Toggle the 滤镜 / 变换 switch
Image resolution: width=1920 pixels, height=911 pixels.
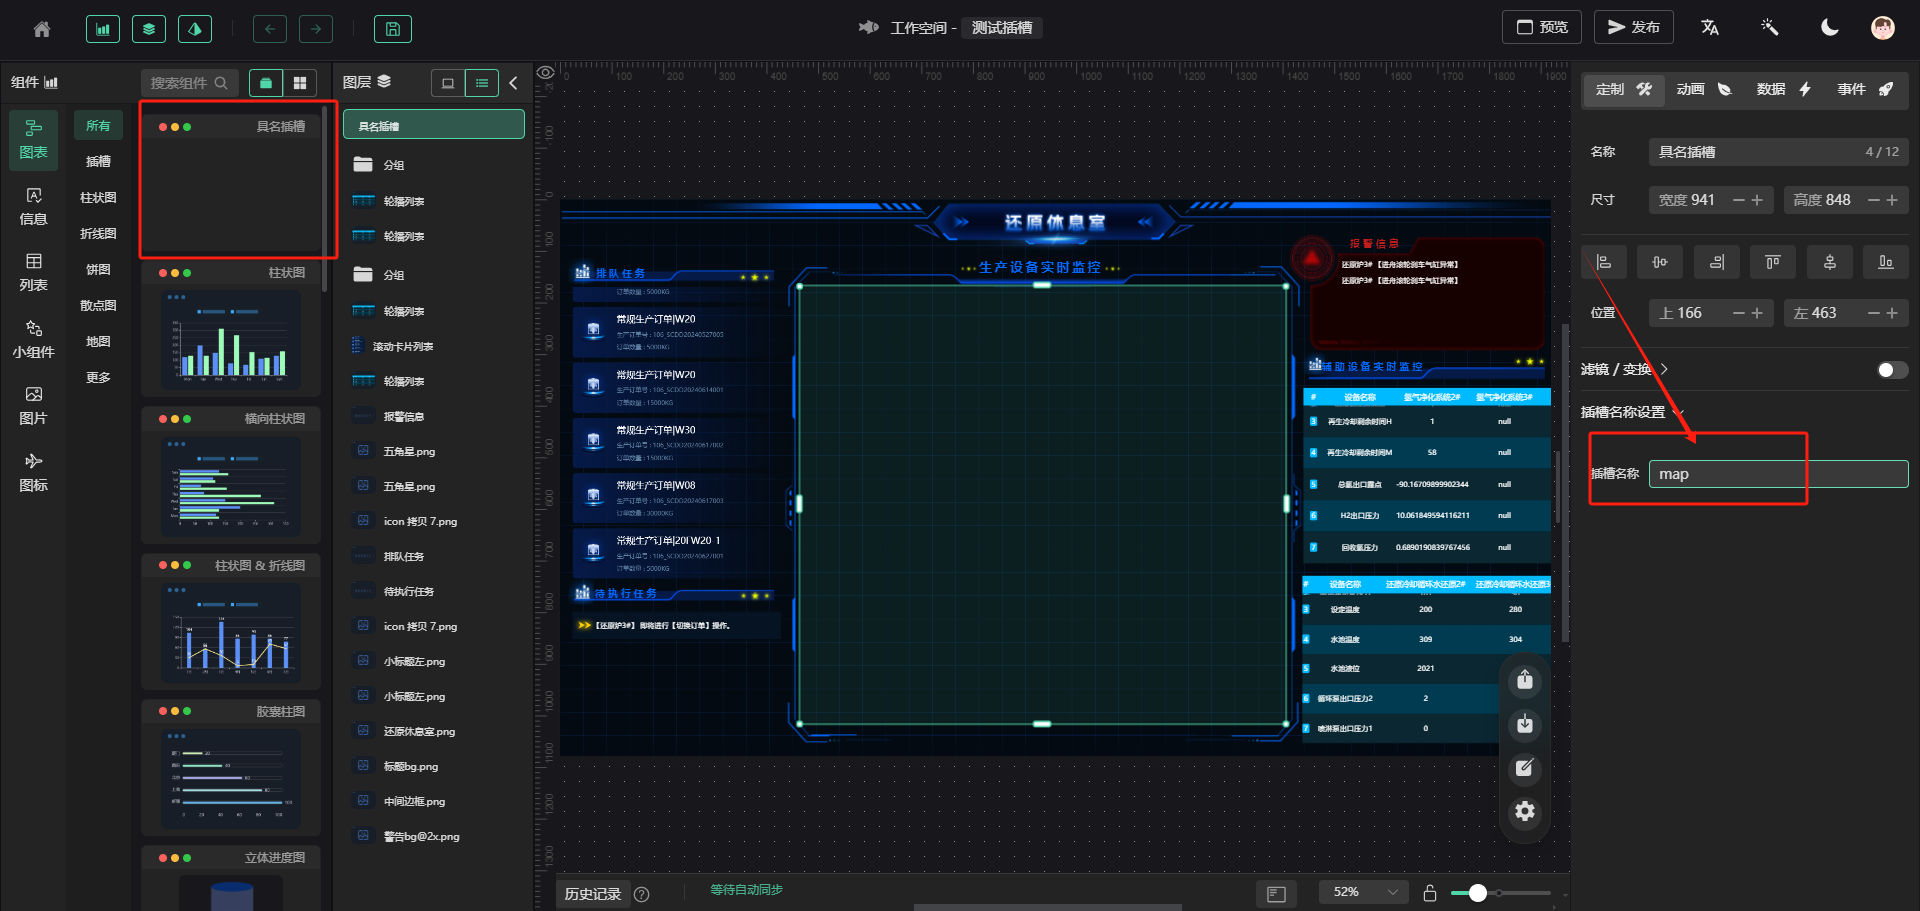[1891, 370]
